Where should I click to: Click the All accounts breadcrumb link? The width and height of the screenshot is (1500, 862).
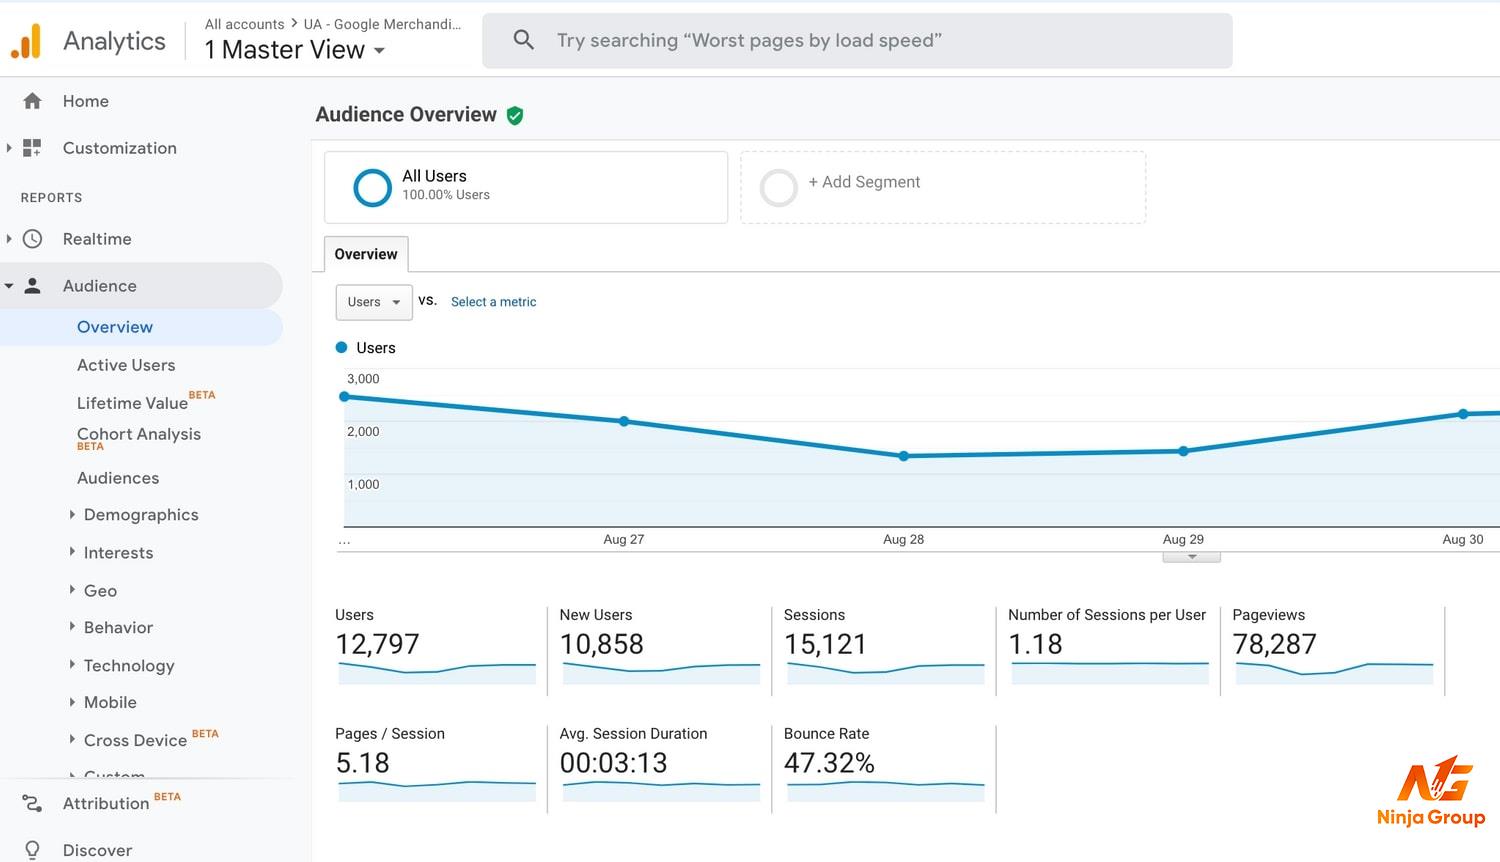[x=244, y=24]
